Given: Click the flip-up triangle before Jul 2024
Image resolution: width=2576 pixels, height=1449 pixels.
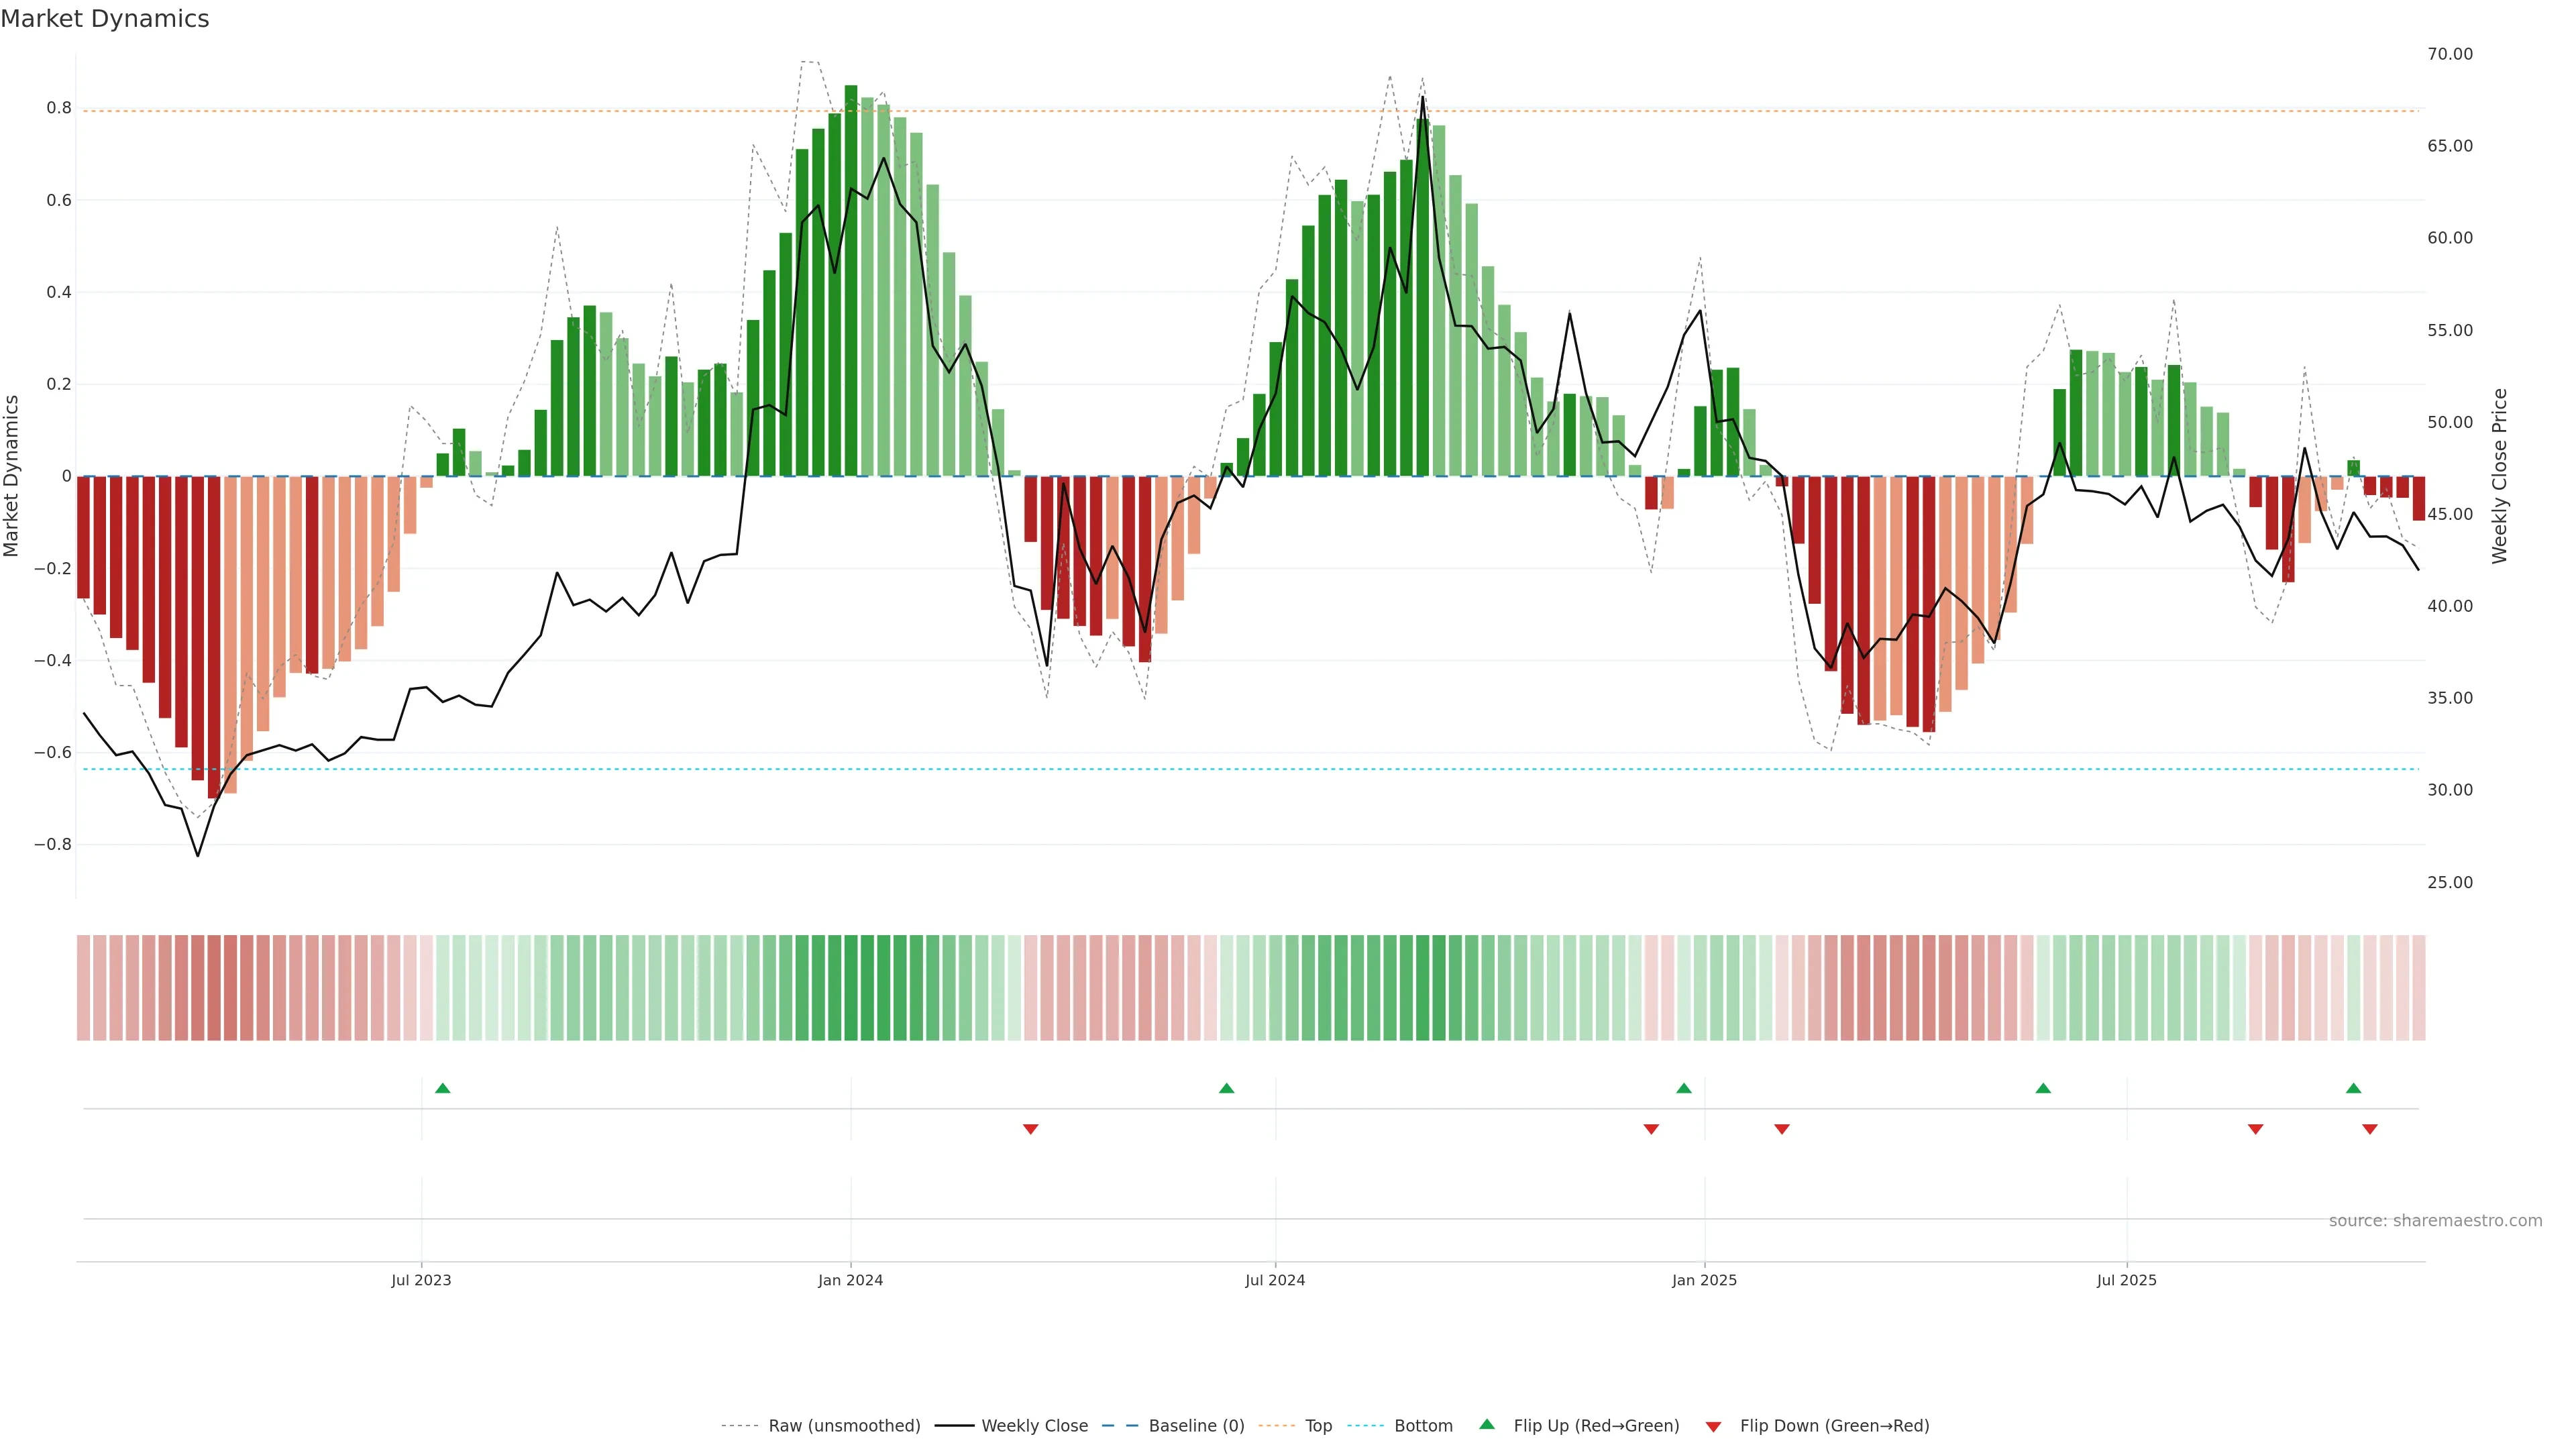Looking at the screenshot, I should 1227,1088.
